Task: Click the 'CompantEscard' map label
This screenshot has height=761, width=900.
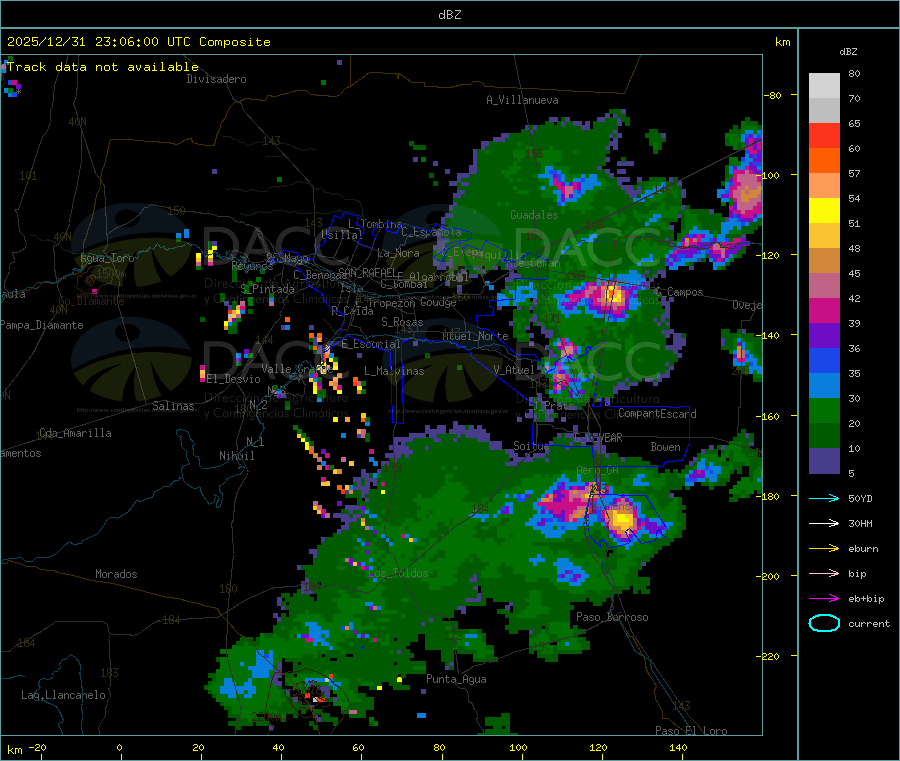Action: (x=657, y=413)
